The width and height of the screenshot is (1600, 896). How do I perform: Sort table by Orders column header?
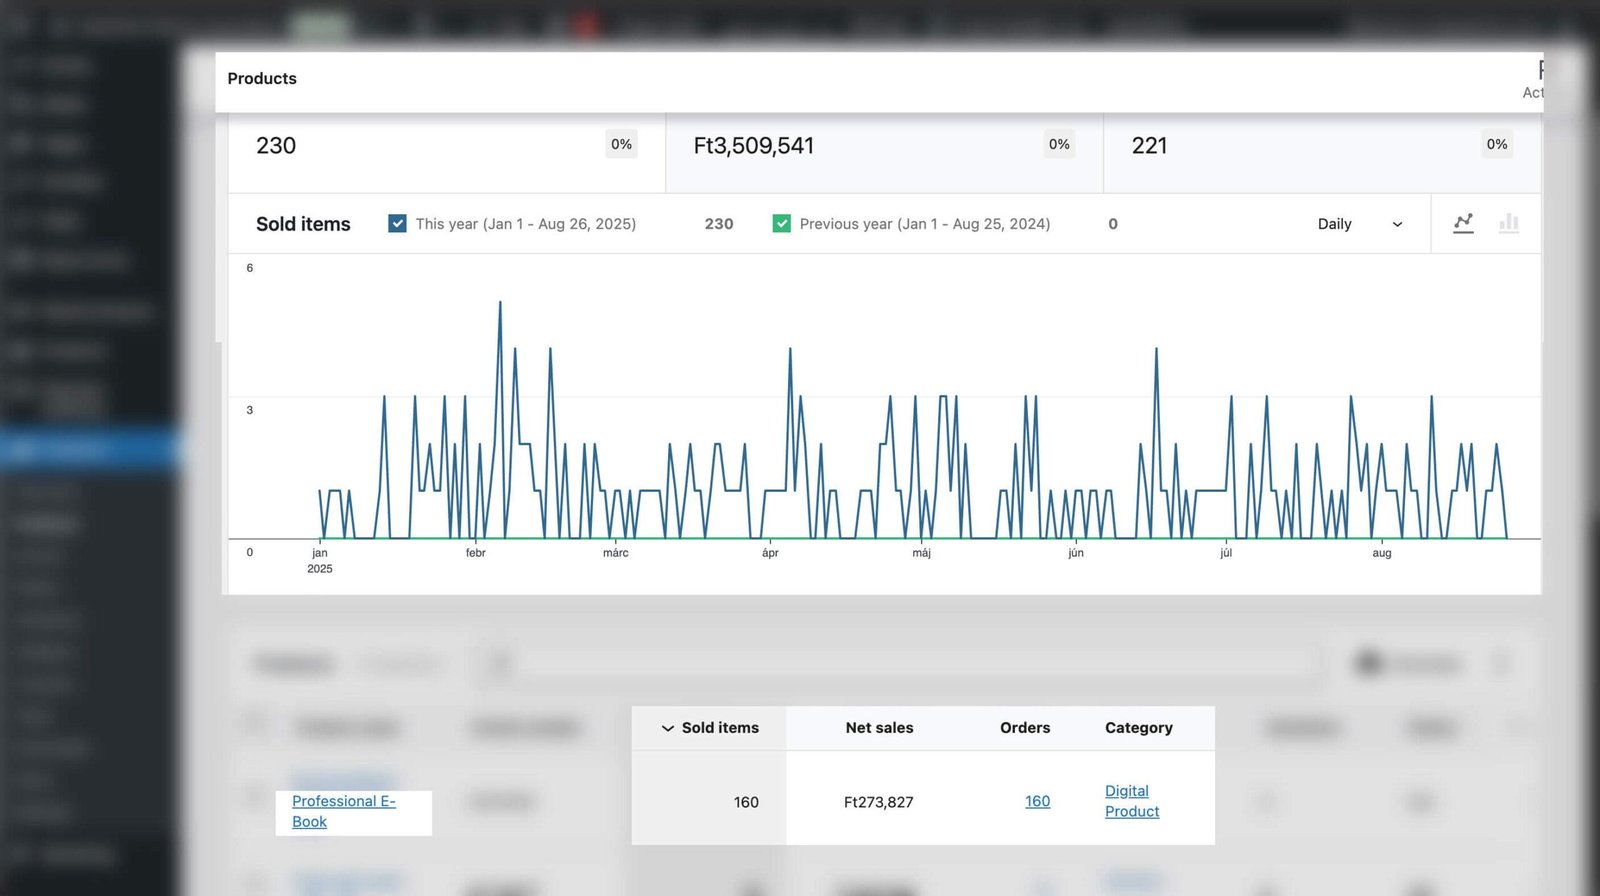pyautogui.click(x=1024, y=728)
